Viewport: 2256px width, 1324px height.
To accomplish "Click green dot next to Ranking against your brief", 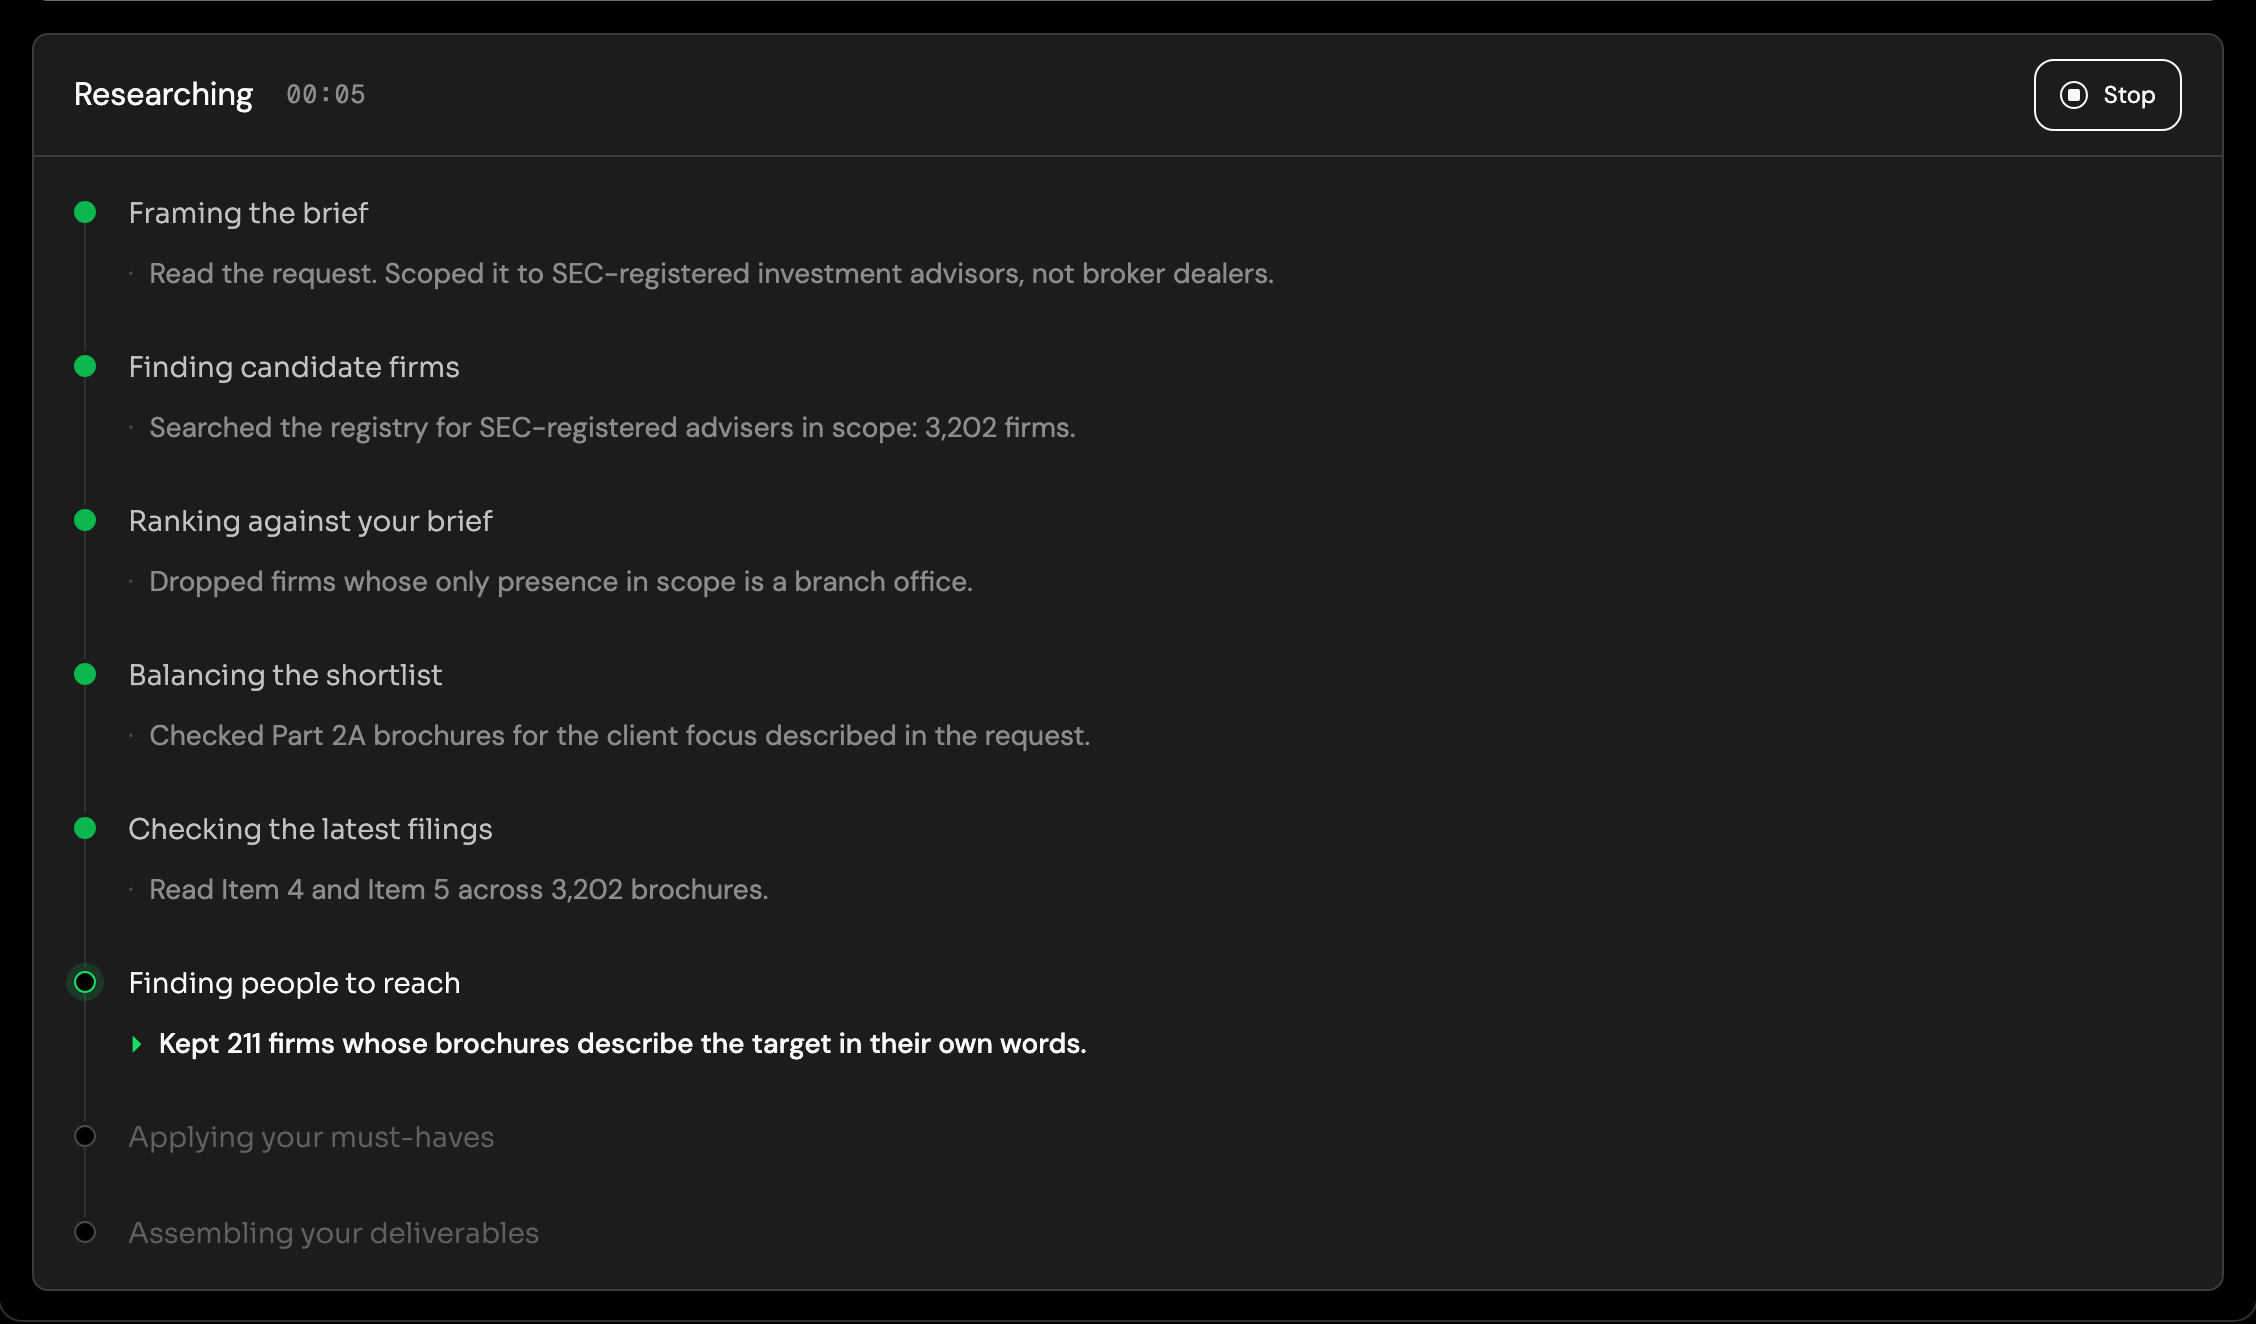I will [x=85, y=520].
